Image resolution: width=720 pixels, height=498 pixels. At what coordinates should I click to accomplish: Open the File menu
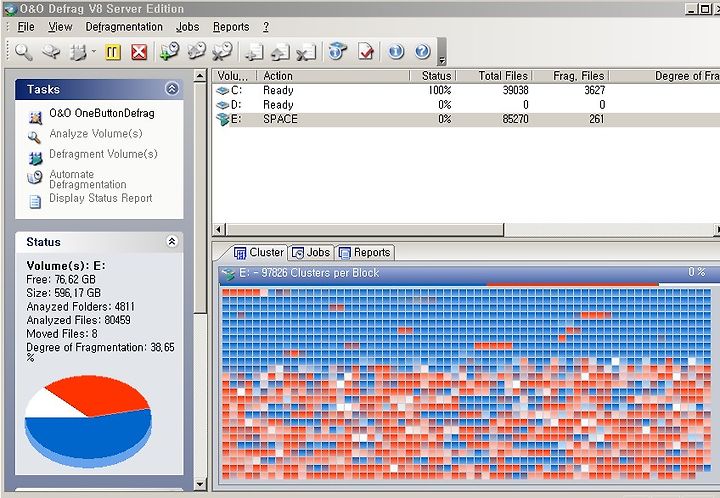[x=26, y=27]
